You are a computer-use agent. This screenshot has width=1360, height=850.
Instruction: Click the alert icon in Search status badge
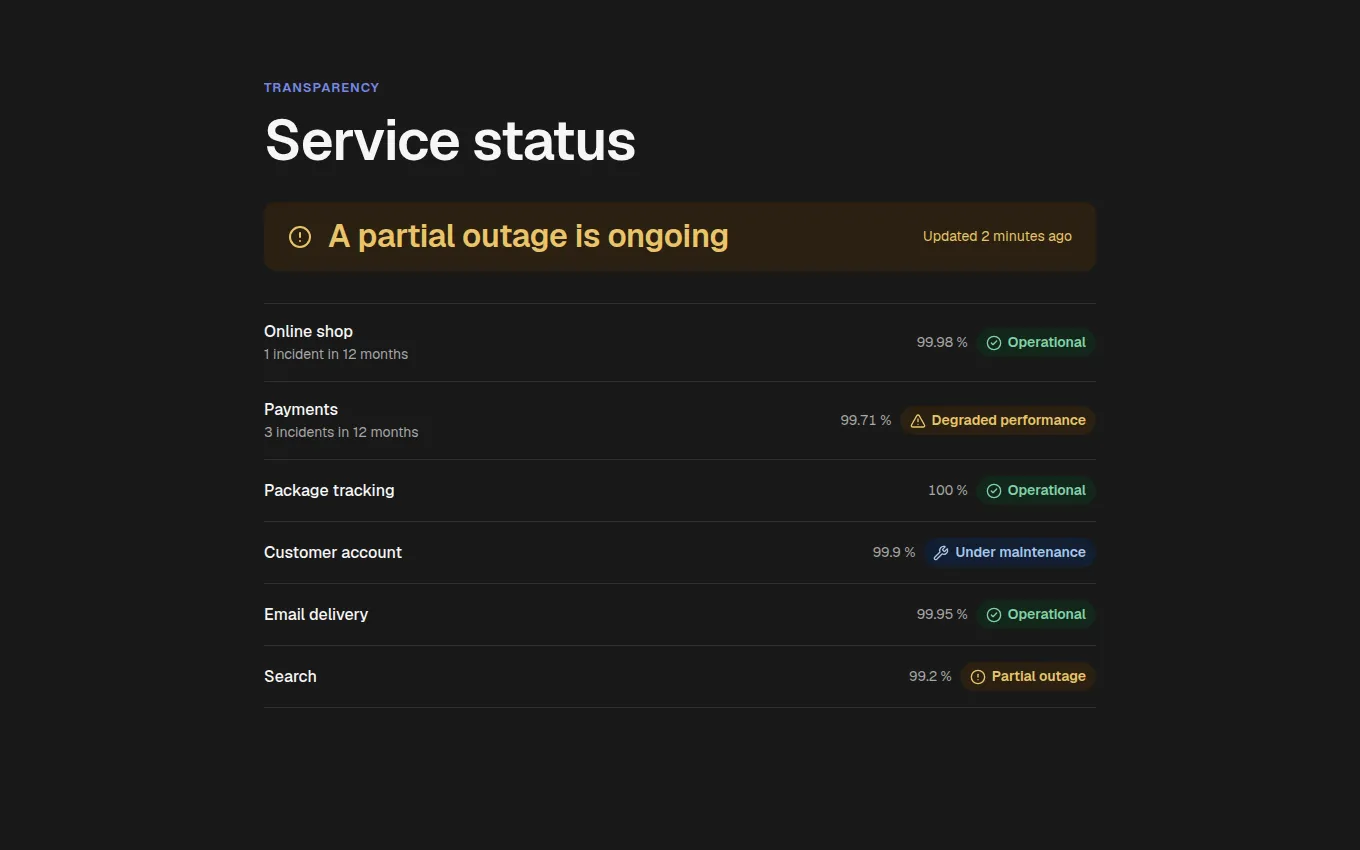(x=978, y=677)
